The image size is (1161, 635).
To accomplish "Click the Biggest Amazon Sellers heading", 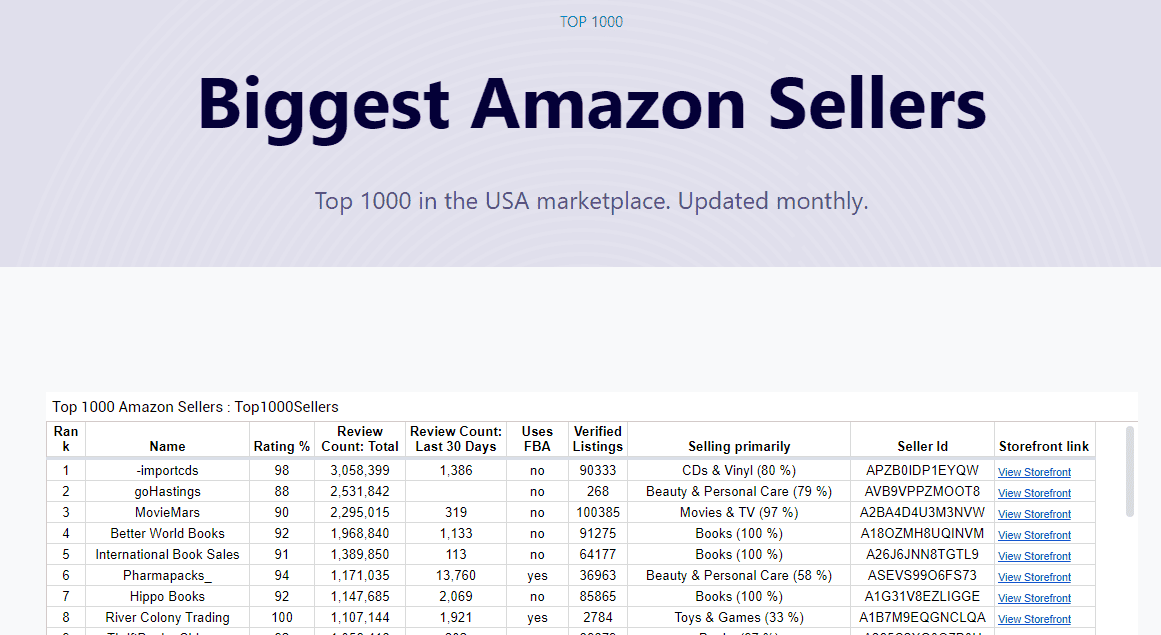I will (591, 104).
